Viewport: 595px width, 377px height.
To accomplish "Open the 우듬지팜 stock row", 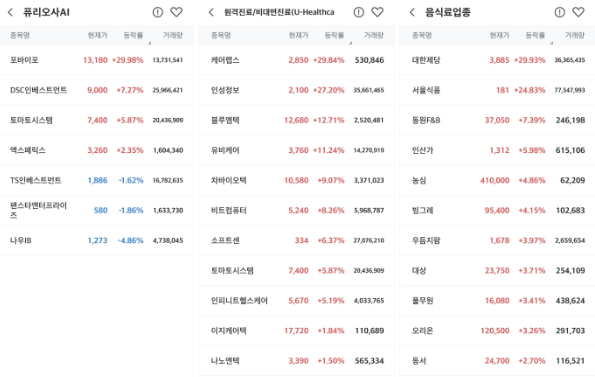I will pyautogui.click(x=497, y=240).
